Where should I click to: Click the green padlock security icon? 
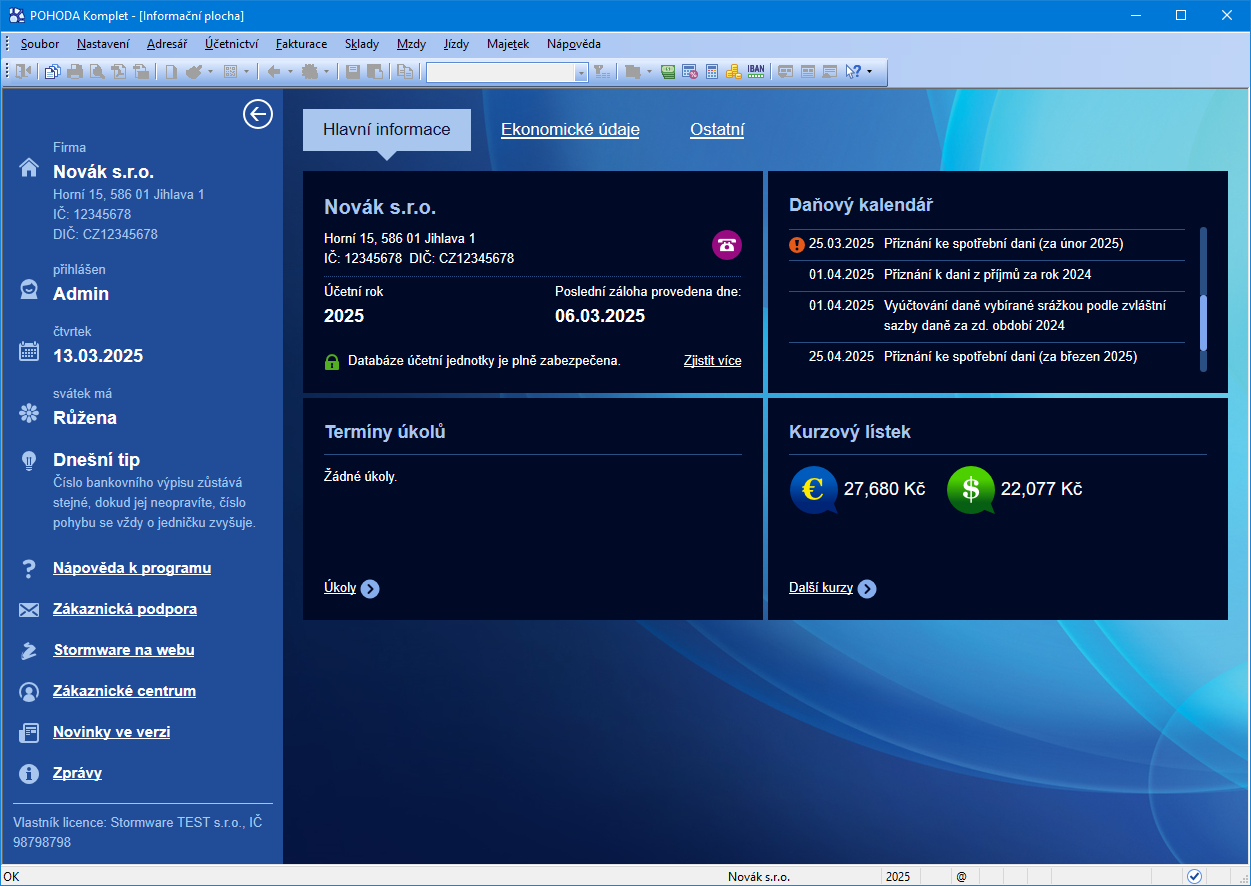pos(332,362)
